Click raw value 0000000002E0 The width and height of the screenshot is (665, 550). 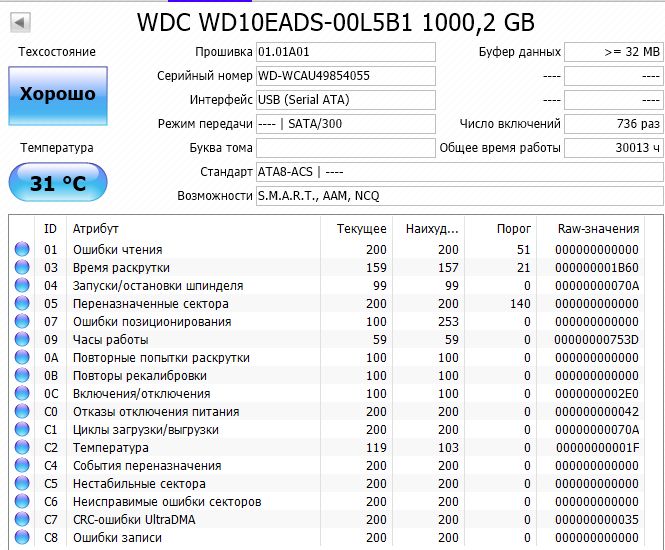[597, 394]
